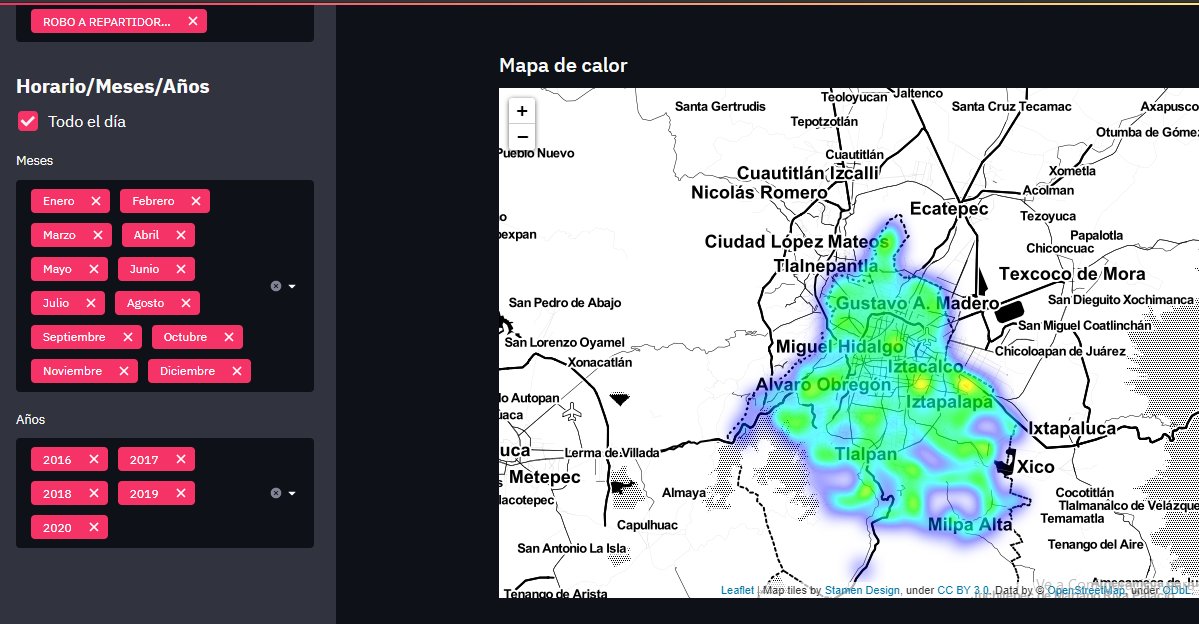The width and height of the screenshot is (1199, 624).
Task: Remove Marzo from the months
Action: (x=98, y=235)
